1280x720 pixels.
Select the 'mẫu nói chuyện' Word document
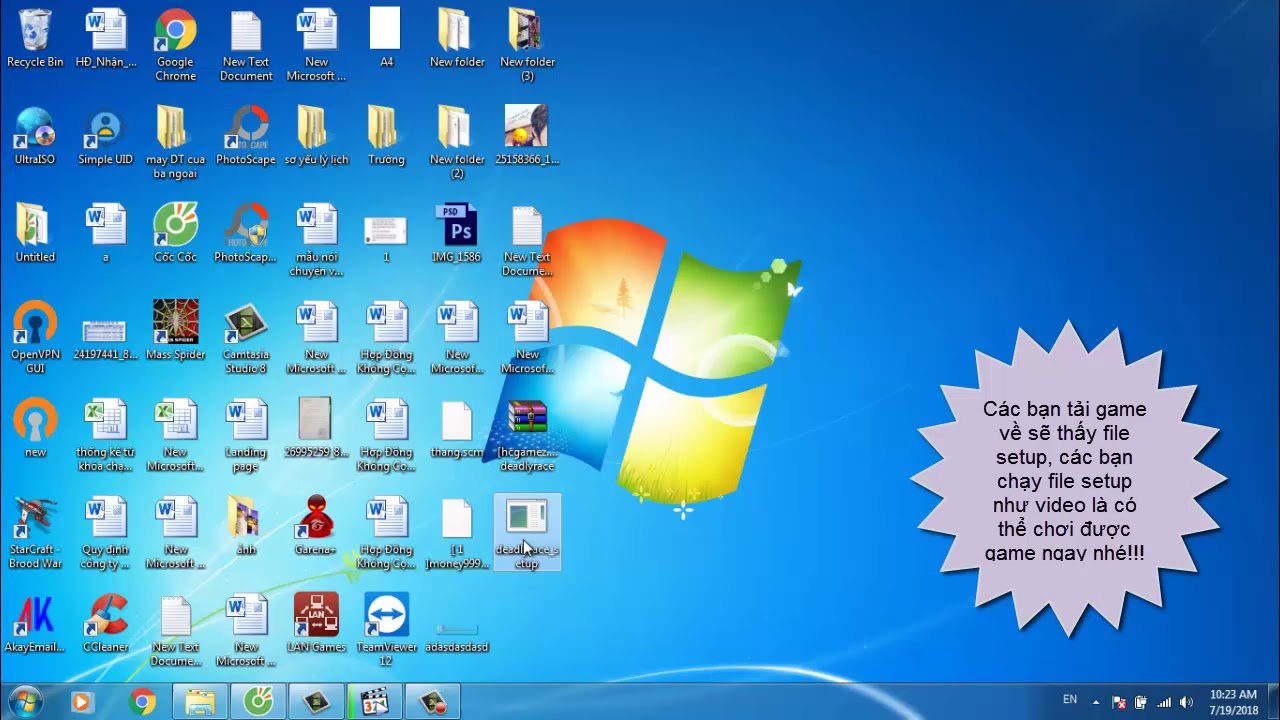tap(316, 240)
